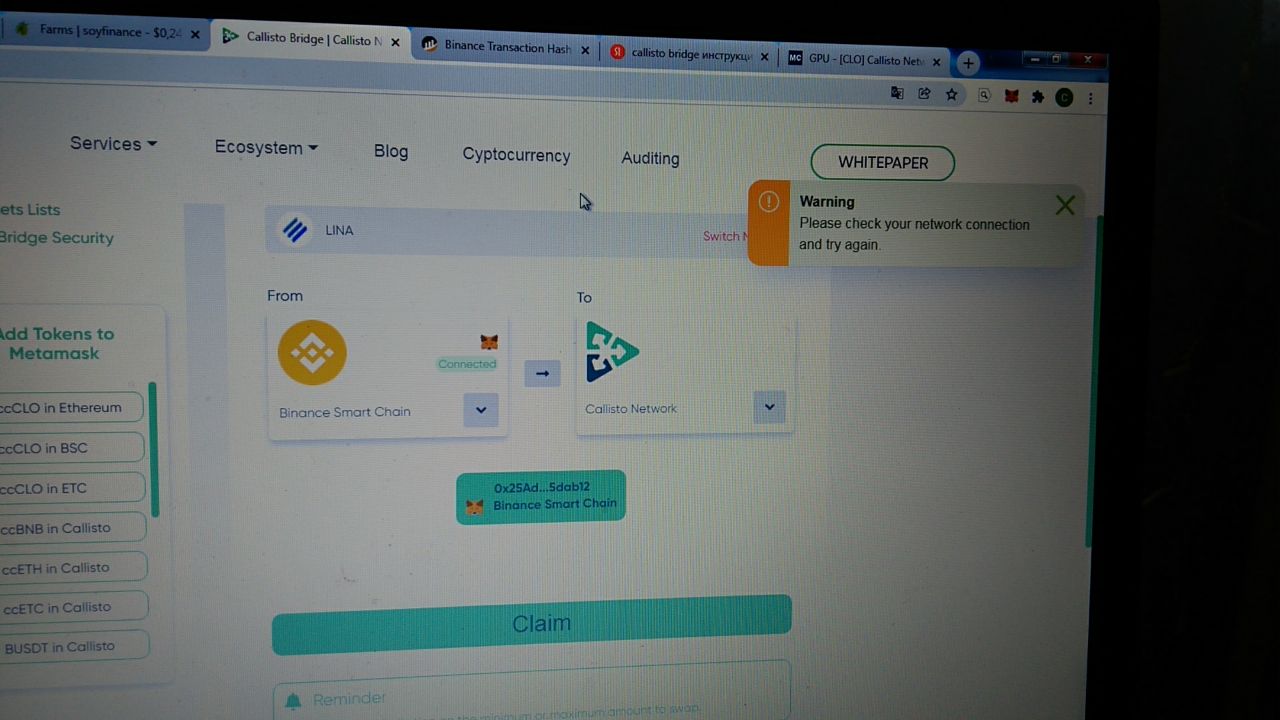
Task: Select the LINA token row
Action: pyautogui.click(x=548, y=232)
